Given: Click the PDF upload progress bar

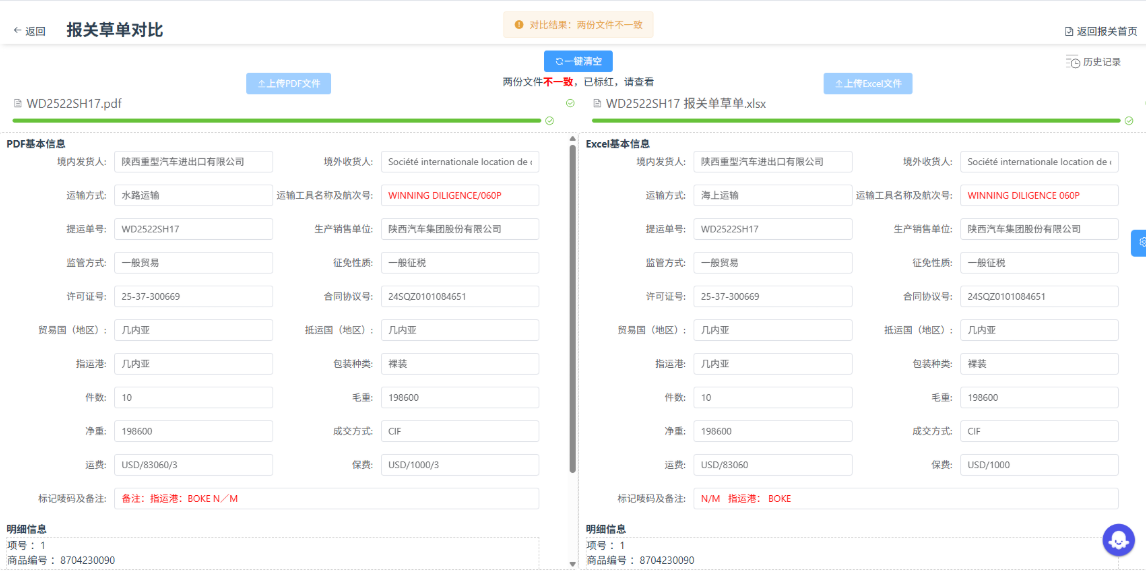Looking at the screenshot, I should 275,121.
